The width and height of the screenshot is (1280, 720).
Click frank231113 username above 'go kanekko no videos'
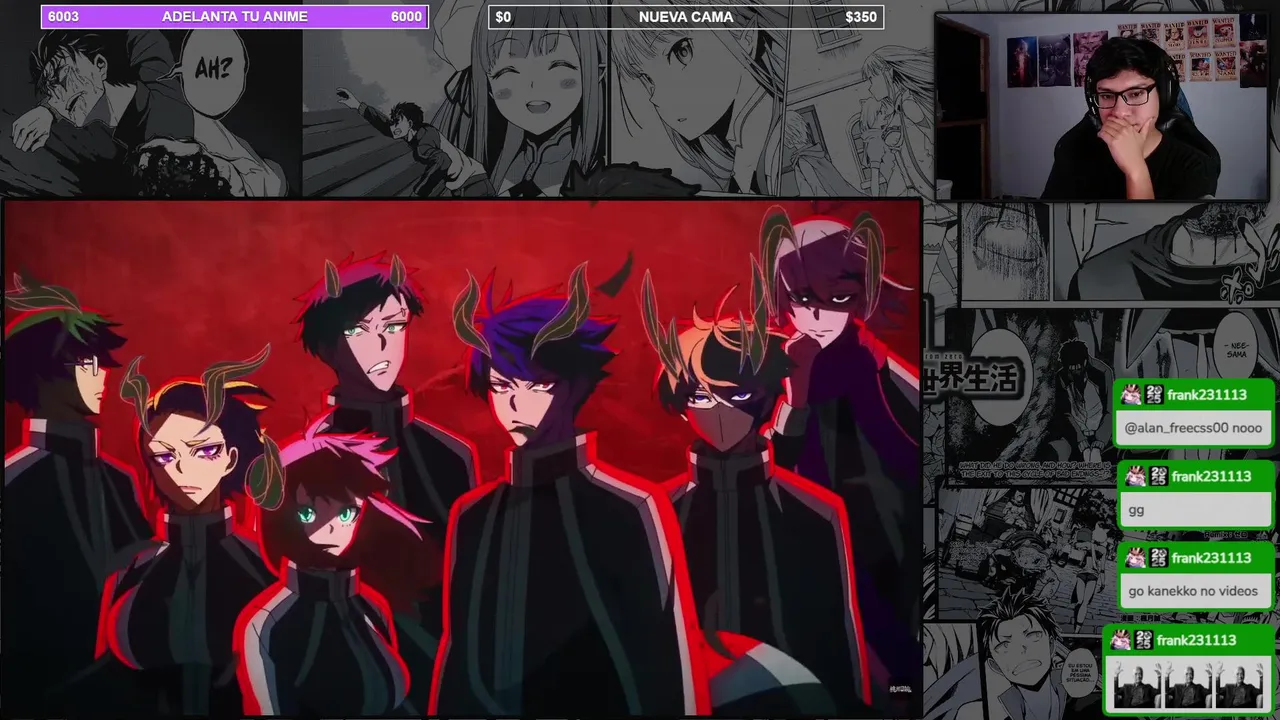[x=1211, y=558]
